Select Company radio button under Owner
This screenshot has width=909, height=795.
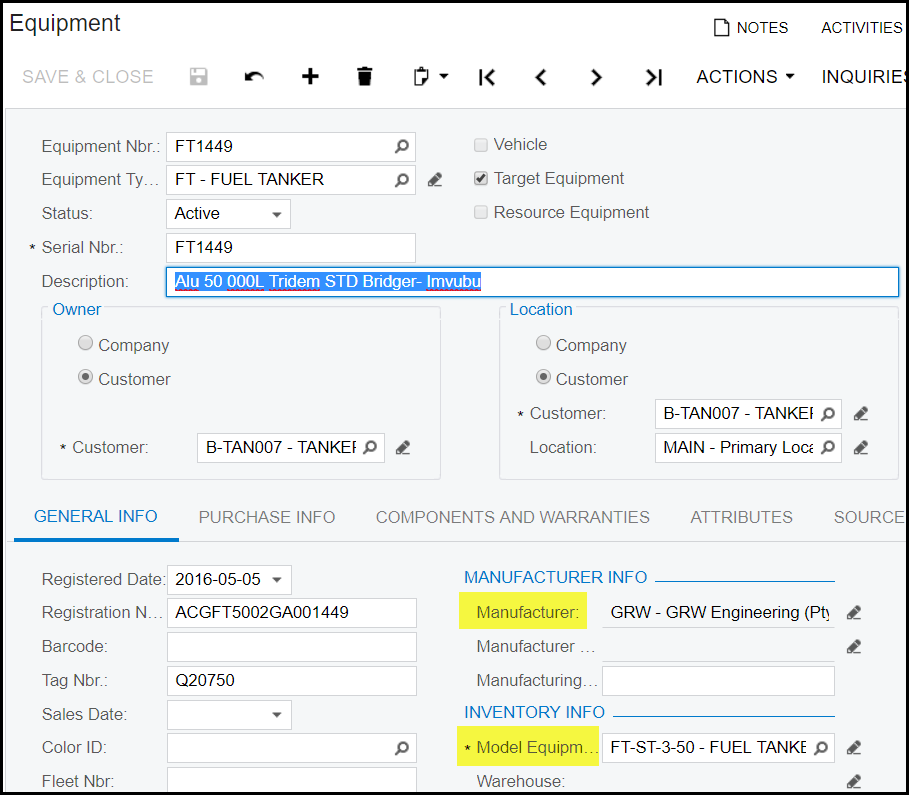(x=86, y=344)
